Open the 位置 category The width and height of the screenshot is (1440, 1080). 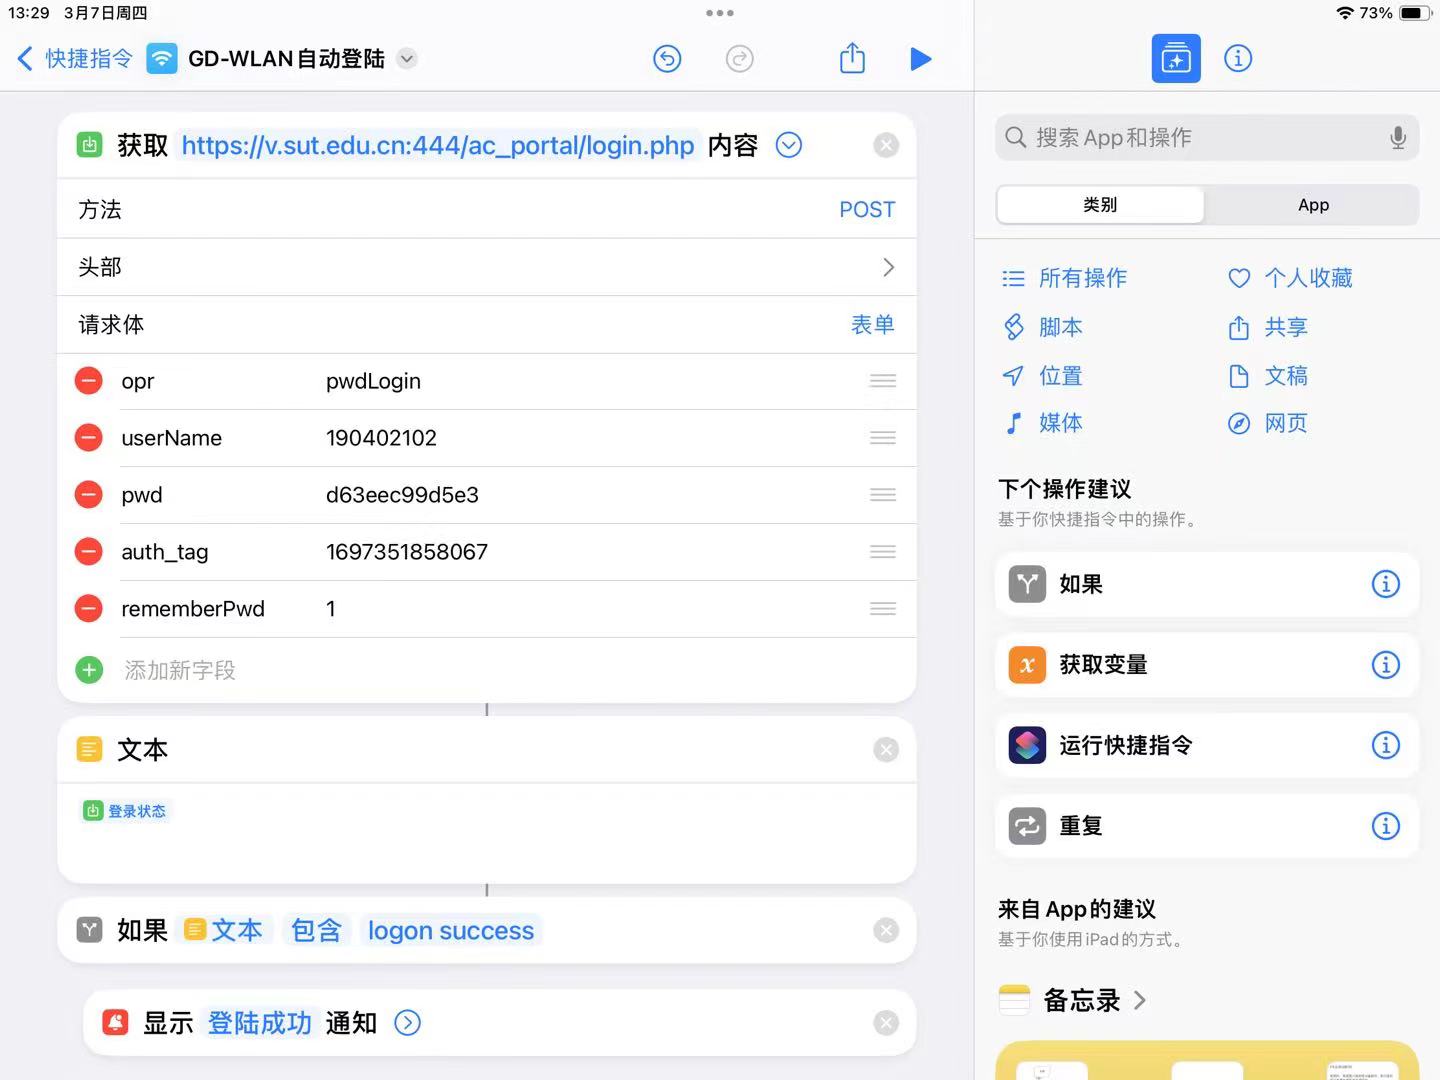[1042, 376]
